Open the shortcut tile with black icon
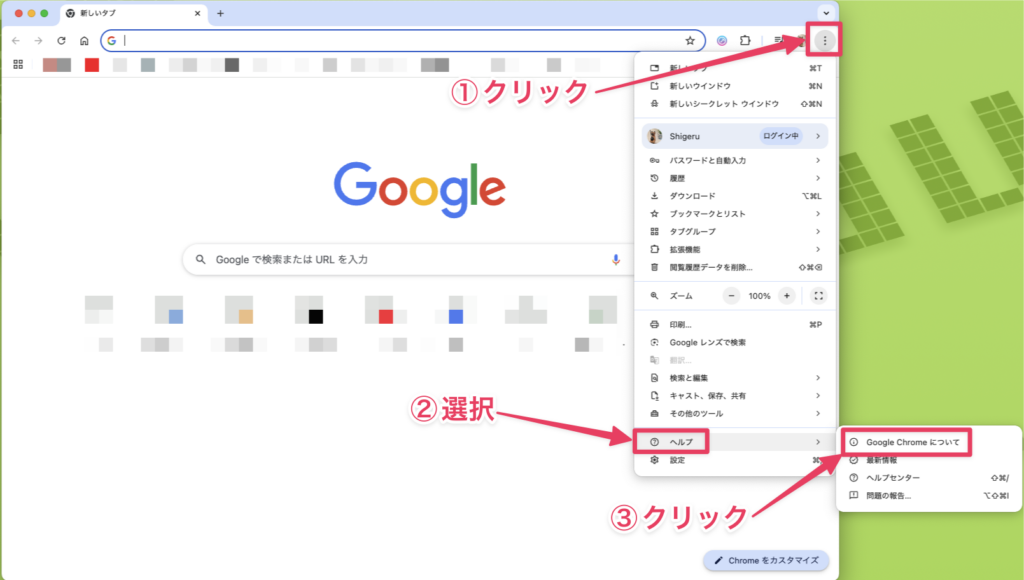The height and width of the screenshot is (580, 1024). coord(315,317)
